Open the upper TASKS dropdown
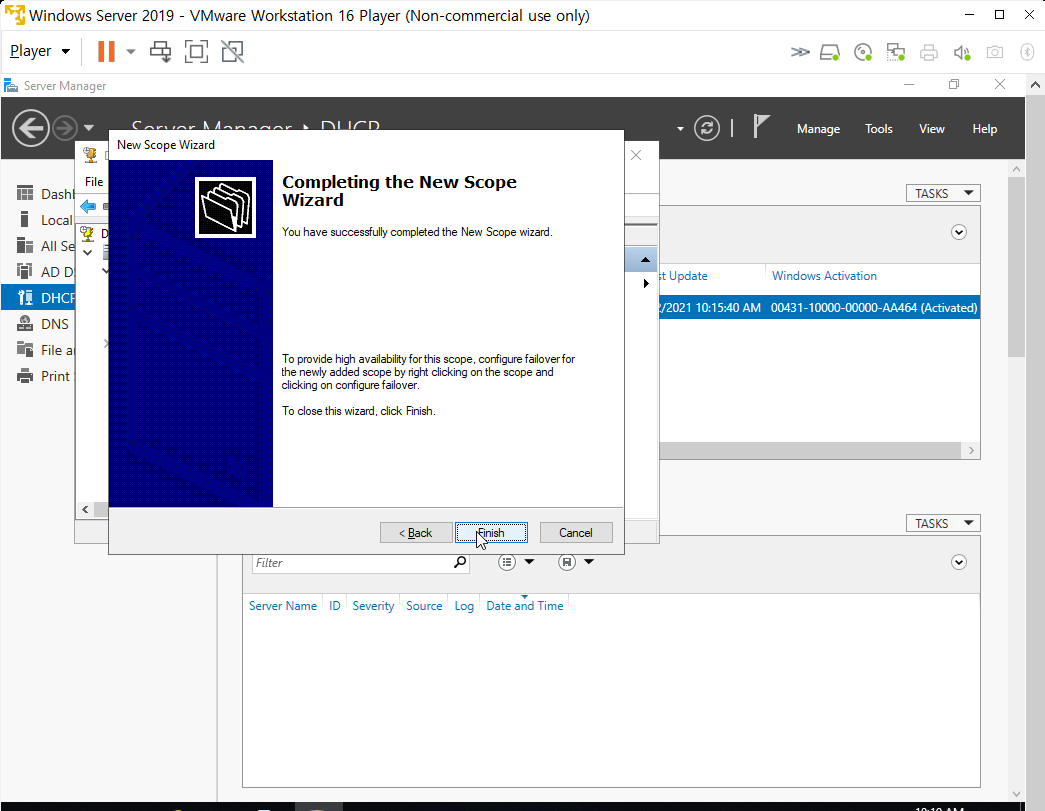 [x=942, y=193]
